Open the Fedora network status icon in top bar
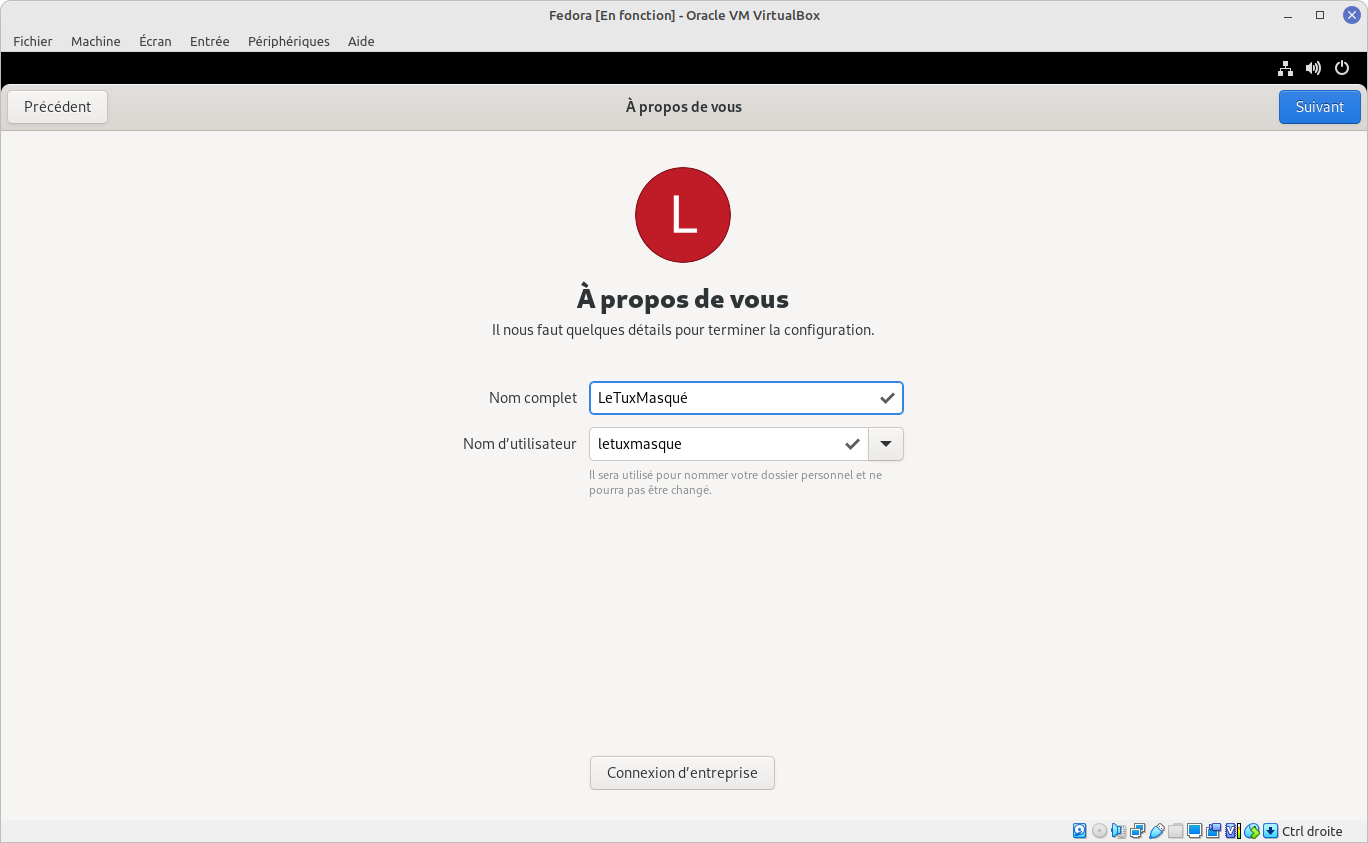 [x=1285, y=68]
